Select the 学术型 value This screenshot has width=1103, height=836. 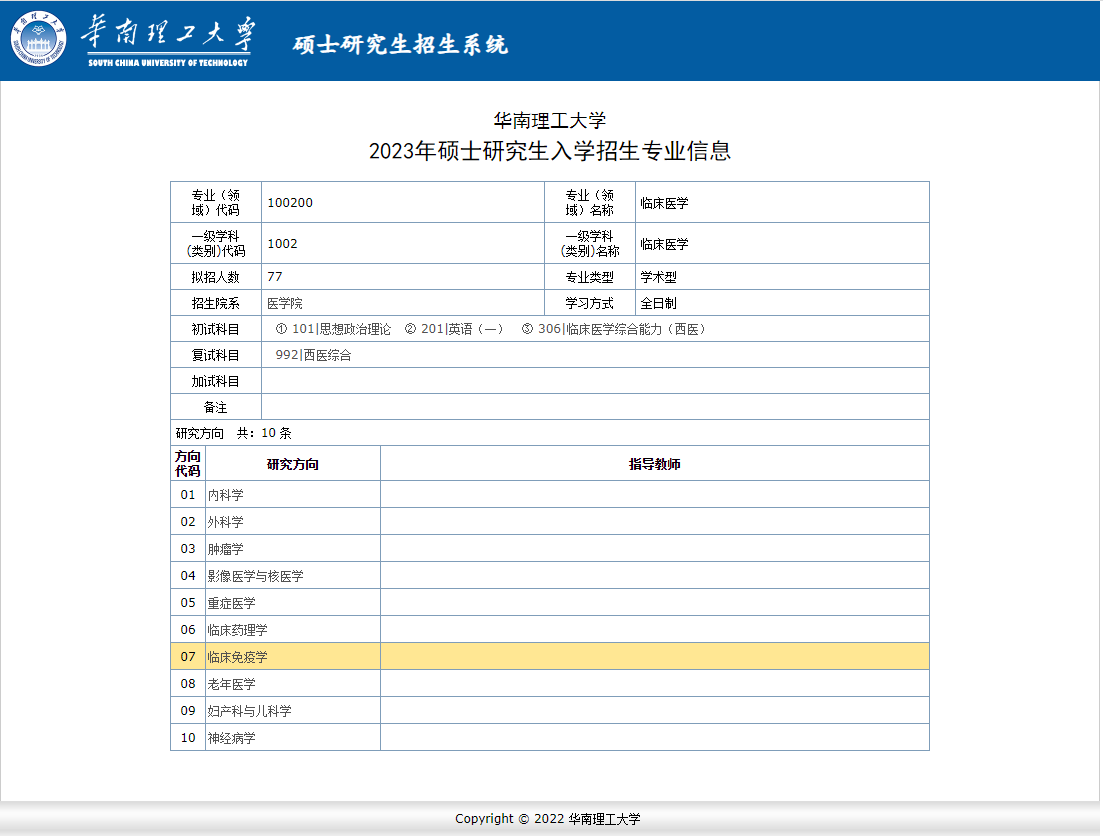click(x=658, y=277)
